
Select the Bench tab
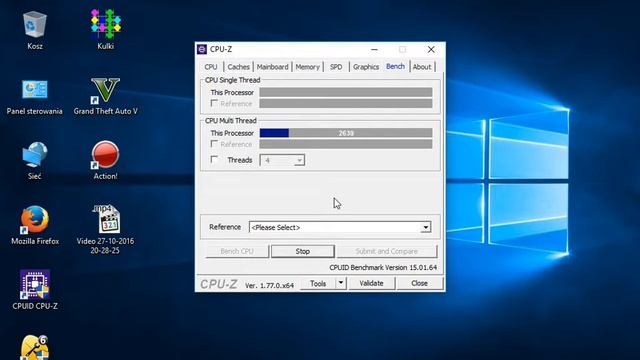(x=395, y=66)
